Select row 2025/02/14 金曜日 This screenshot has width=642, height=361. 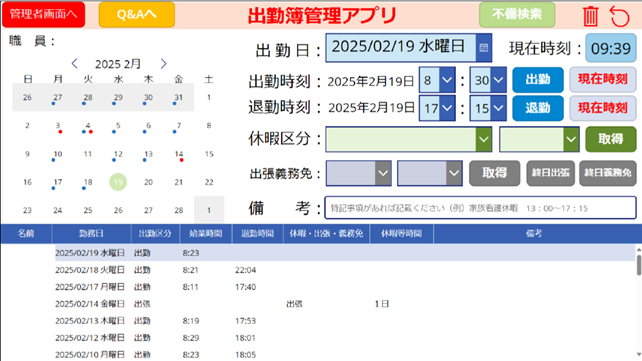pyautogui.click(x=345, y=304)
